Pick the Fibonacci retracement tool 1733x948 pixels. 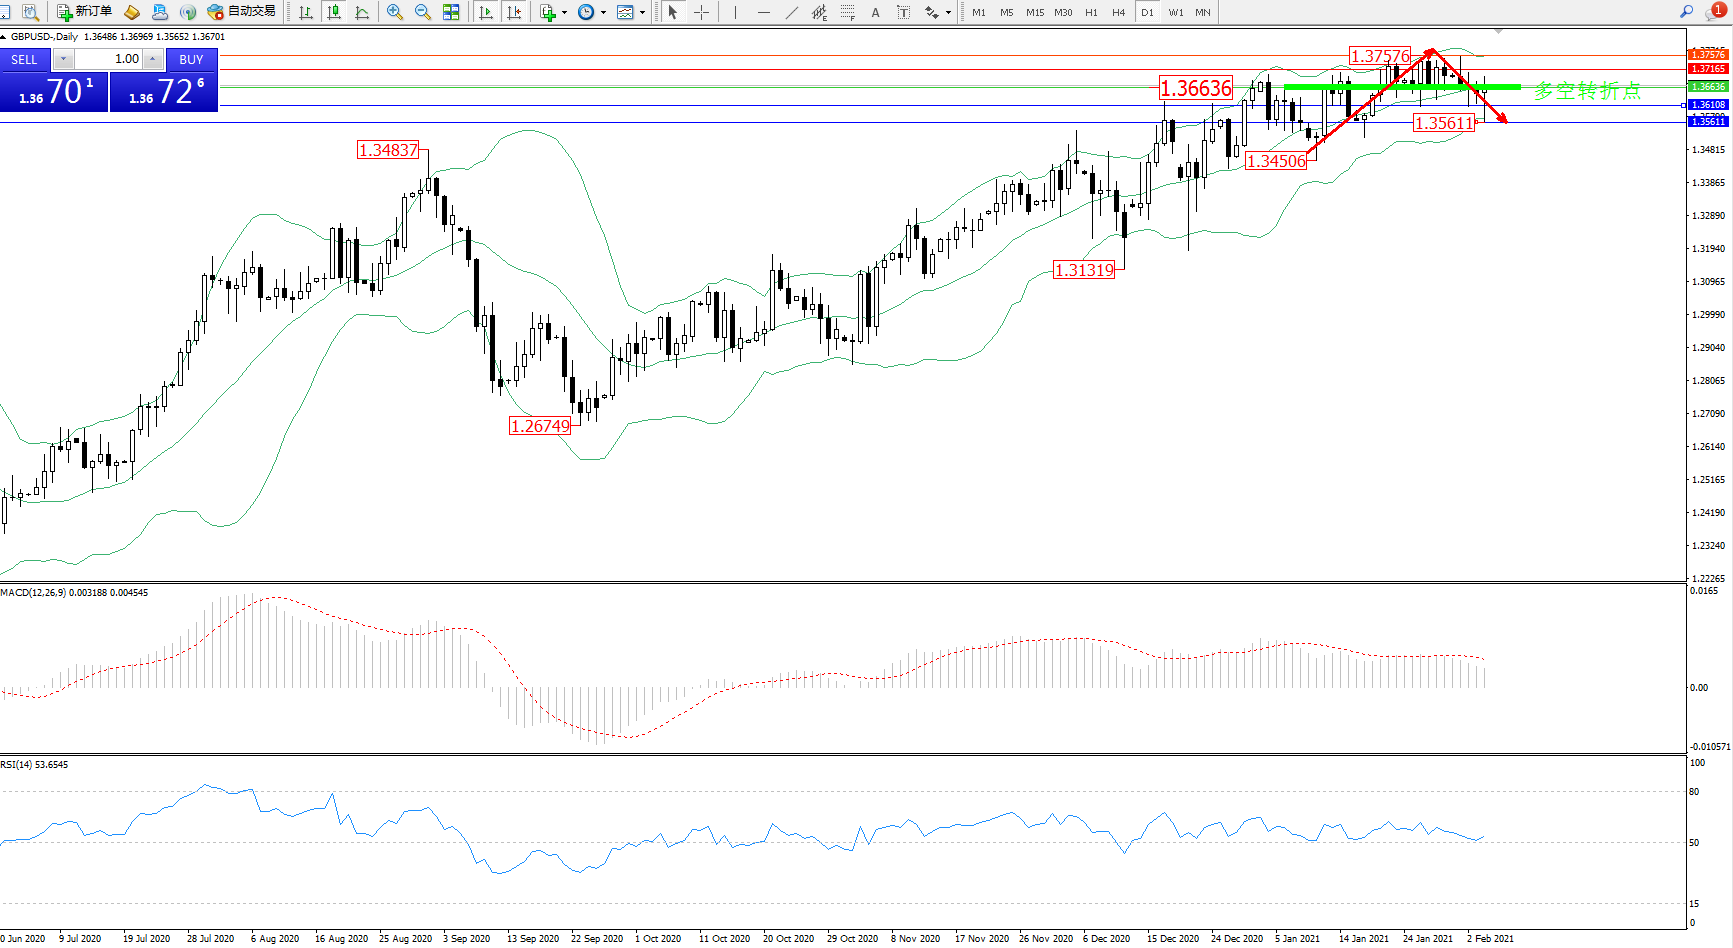[x=847, y=12]
